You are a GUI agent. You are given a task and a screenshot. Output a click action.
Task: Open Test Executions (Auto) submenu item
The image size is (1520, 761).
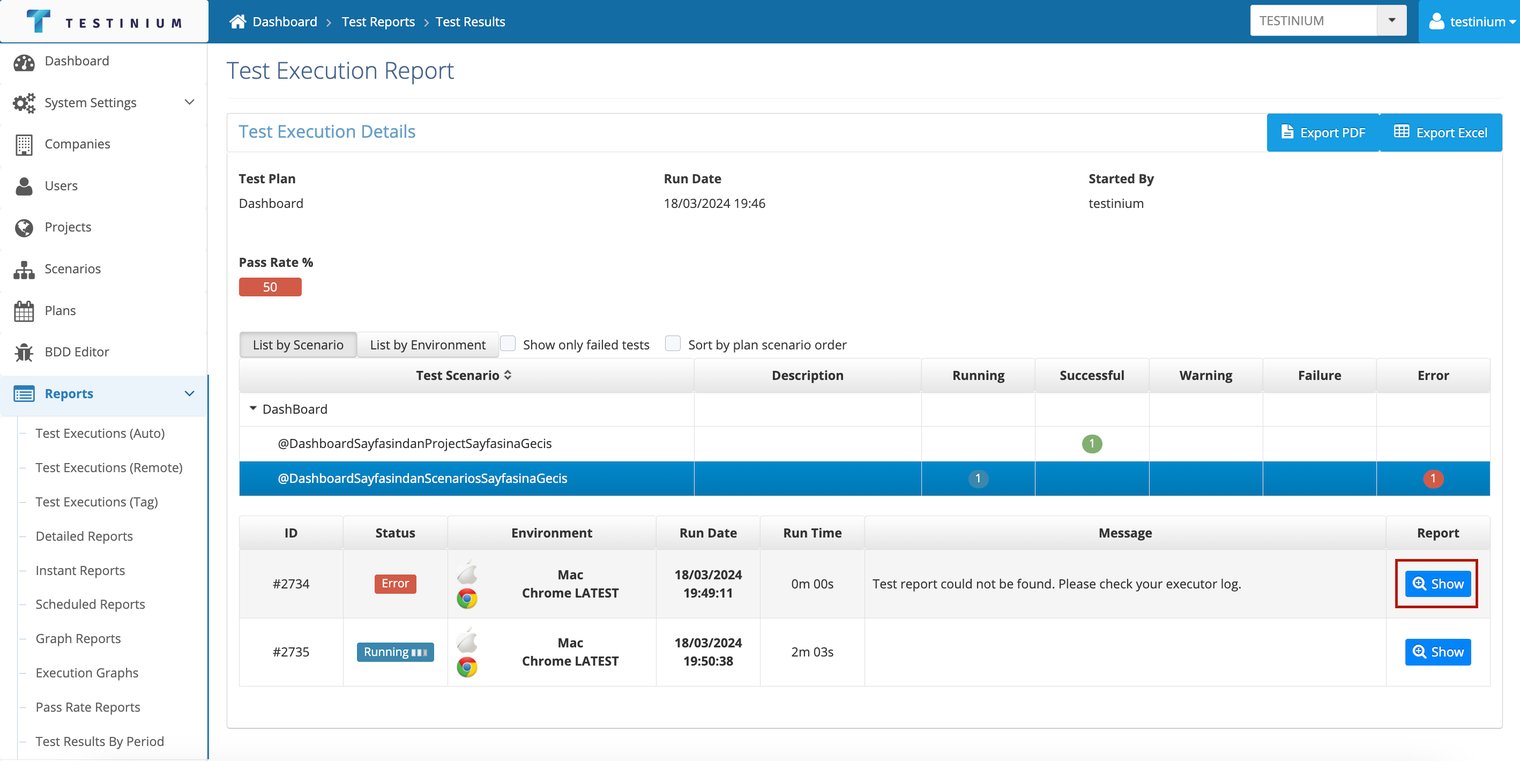100,433
